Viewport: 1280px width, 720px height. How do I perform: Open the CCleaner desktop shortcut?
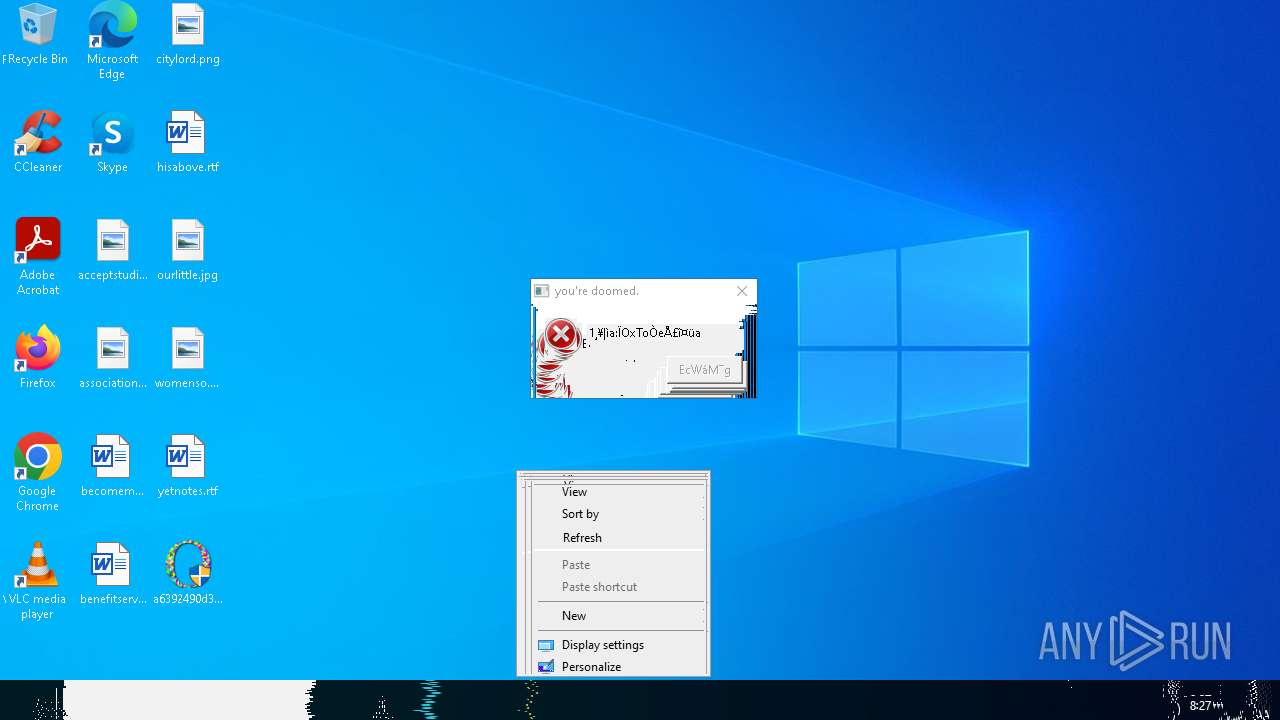click(38, 143)
